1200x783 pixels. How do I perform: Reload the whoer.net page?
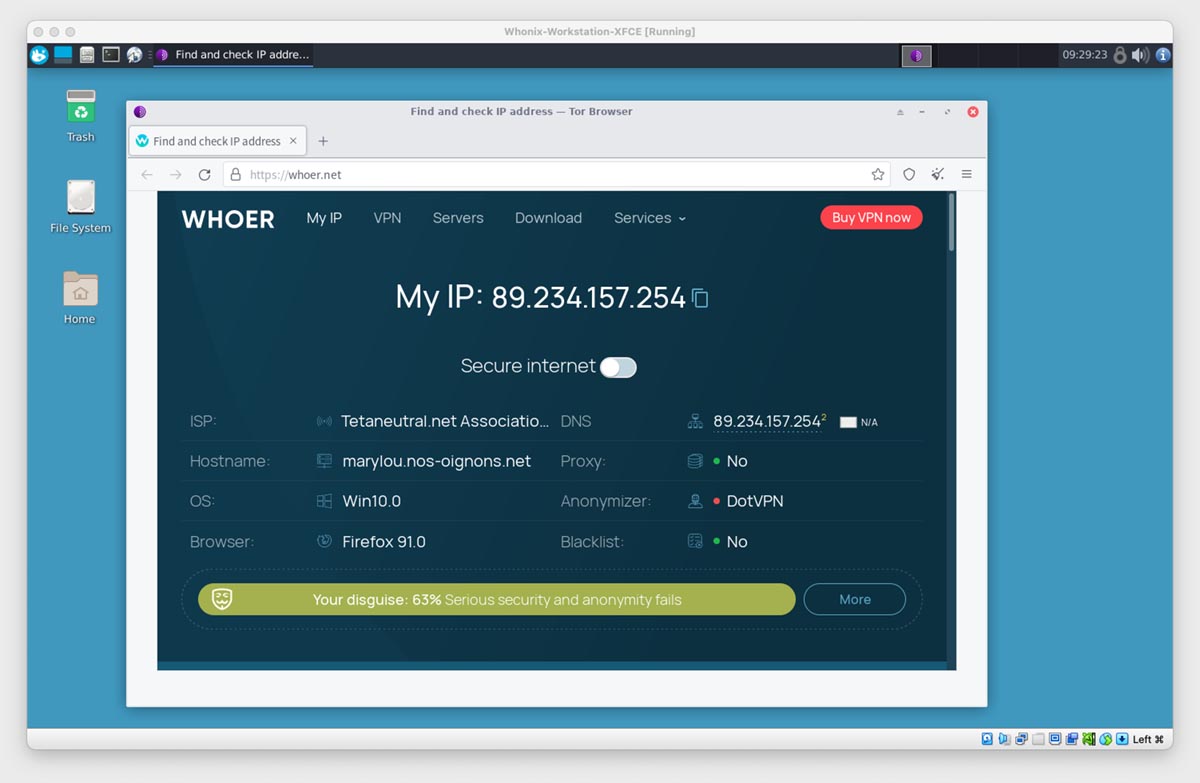pos(205,174)
